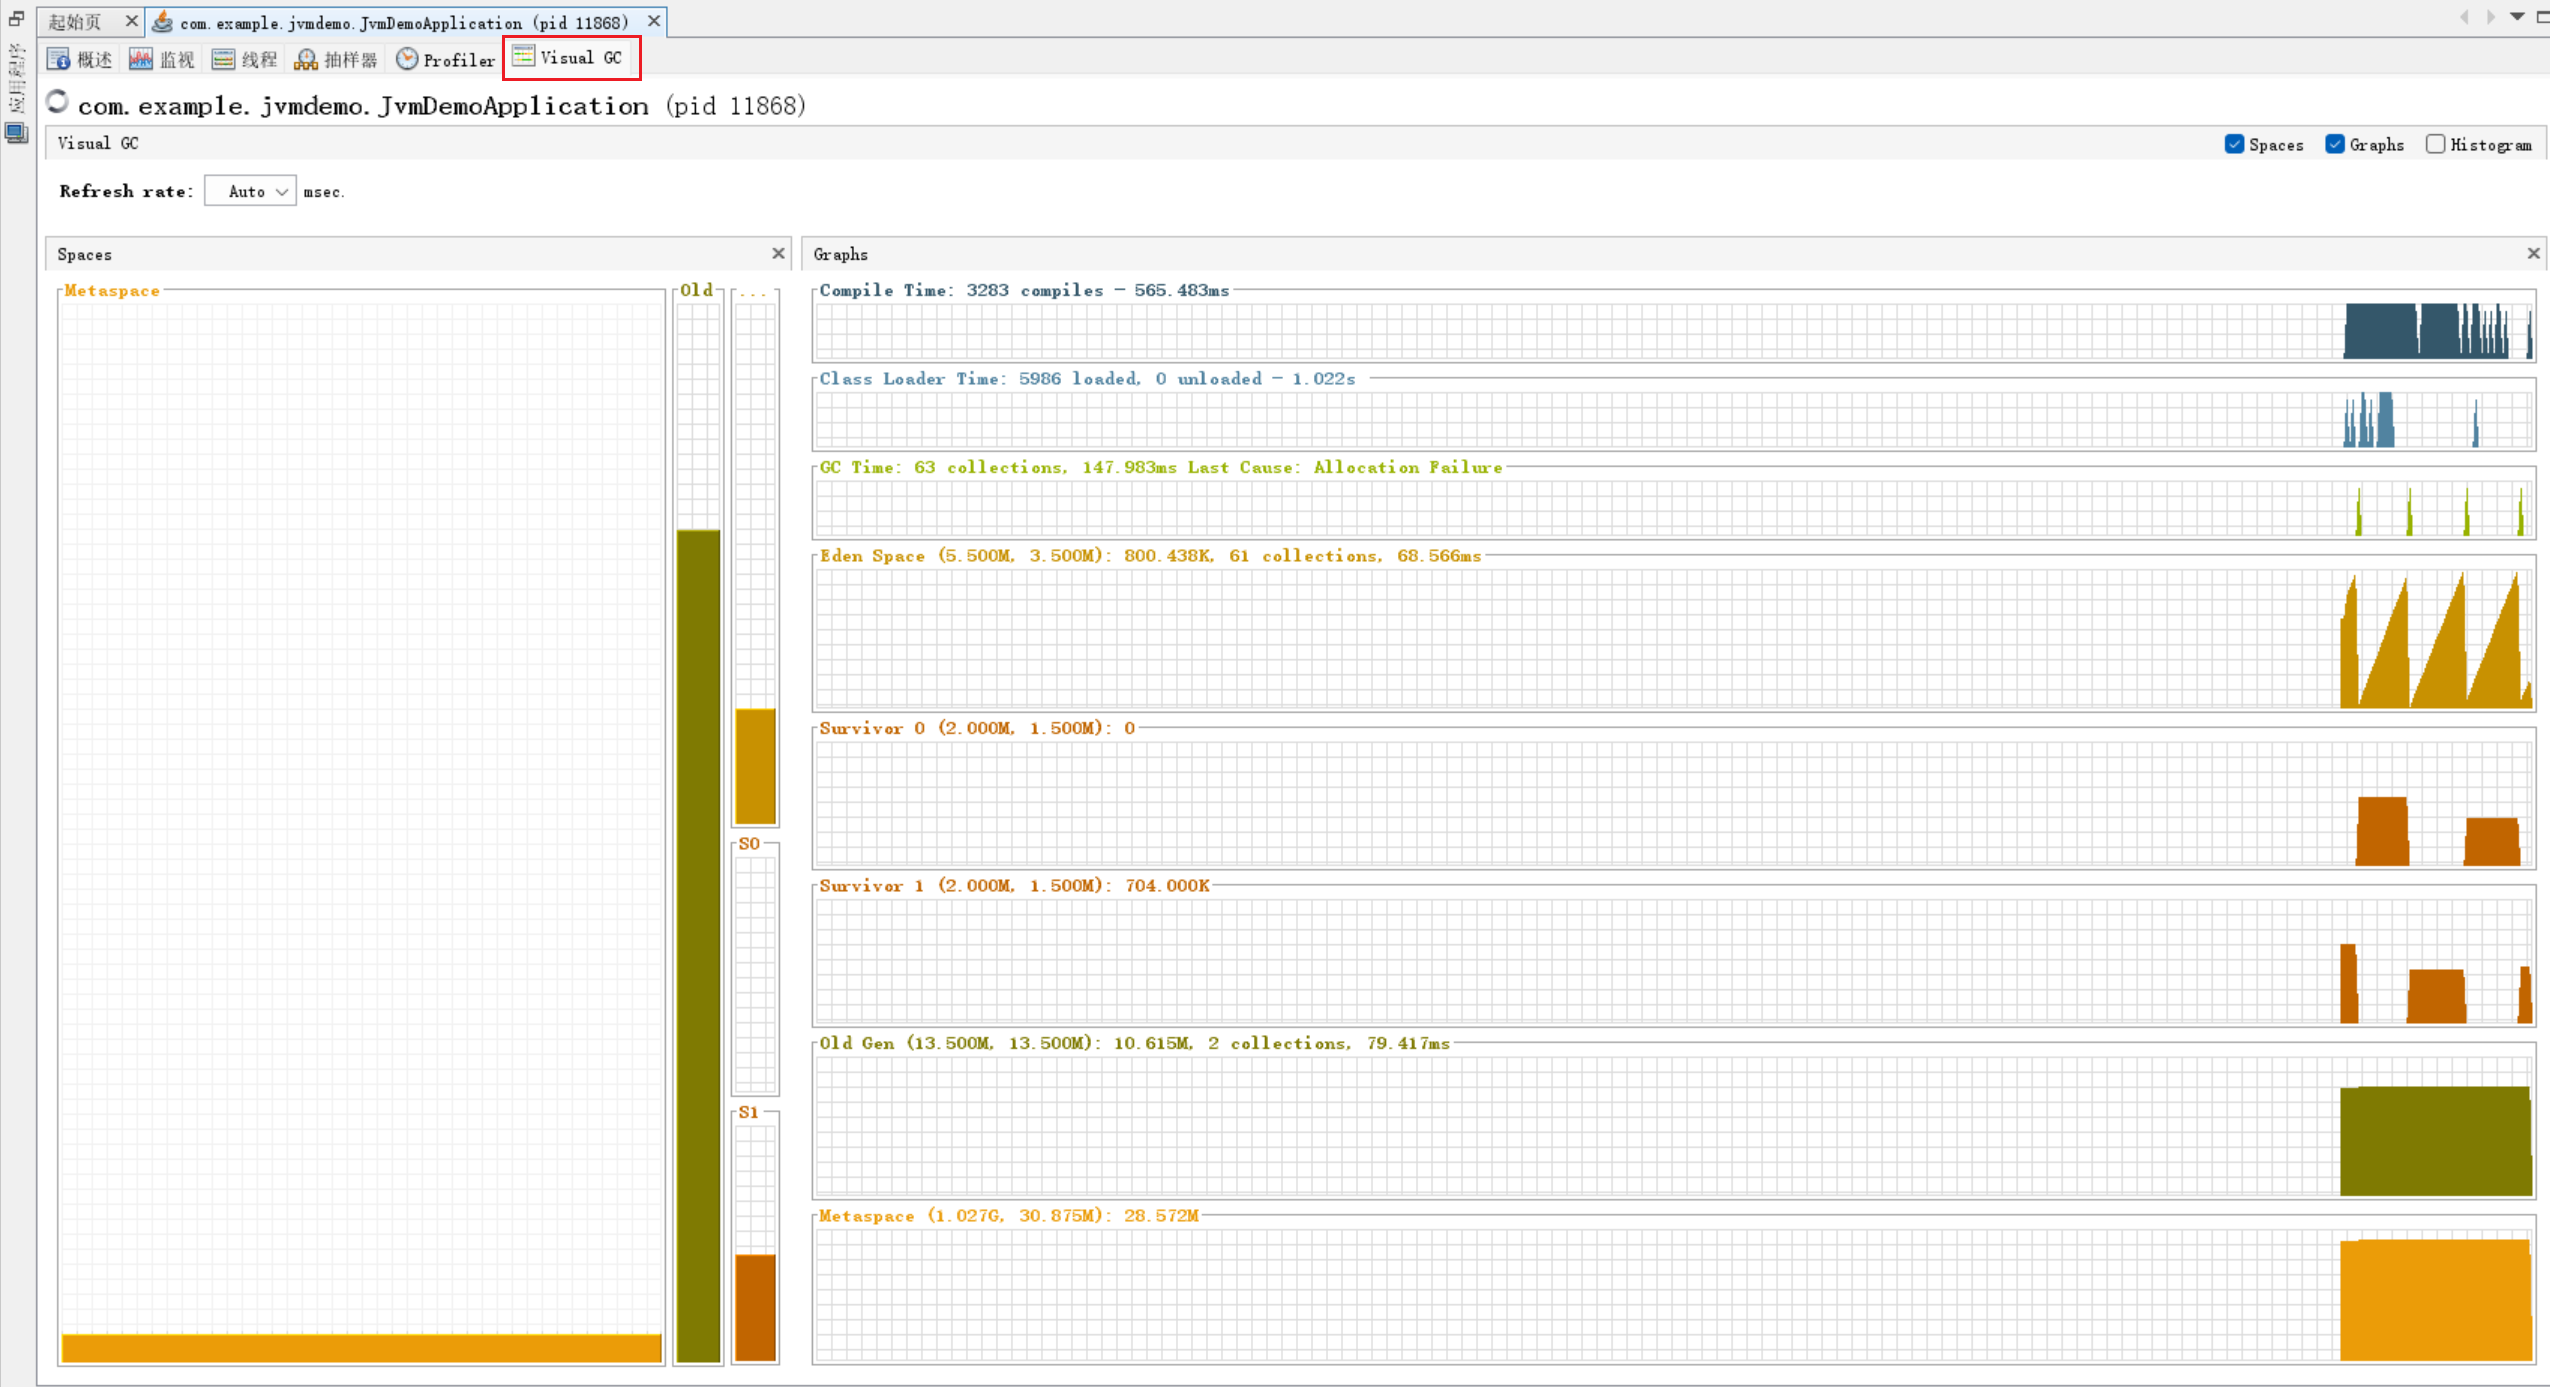Close the Spaces panel
Image resolution: width=2550 pixels, height=1387 pixels.
point(778,254)
